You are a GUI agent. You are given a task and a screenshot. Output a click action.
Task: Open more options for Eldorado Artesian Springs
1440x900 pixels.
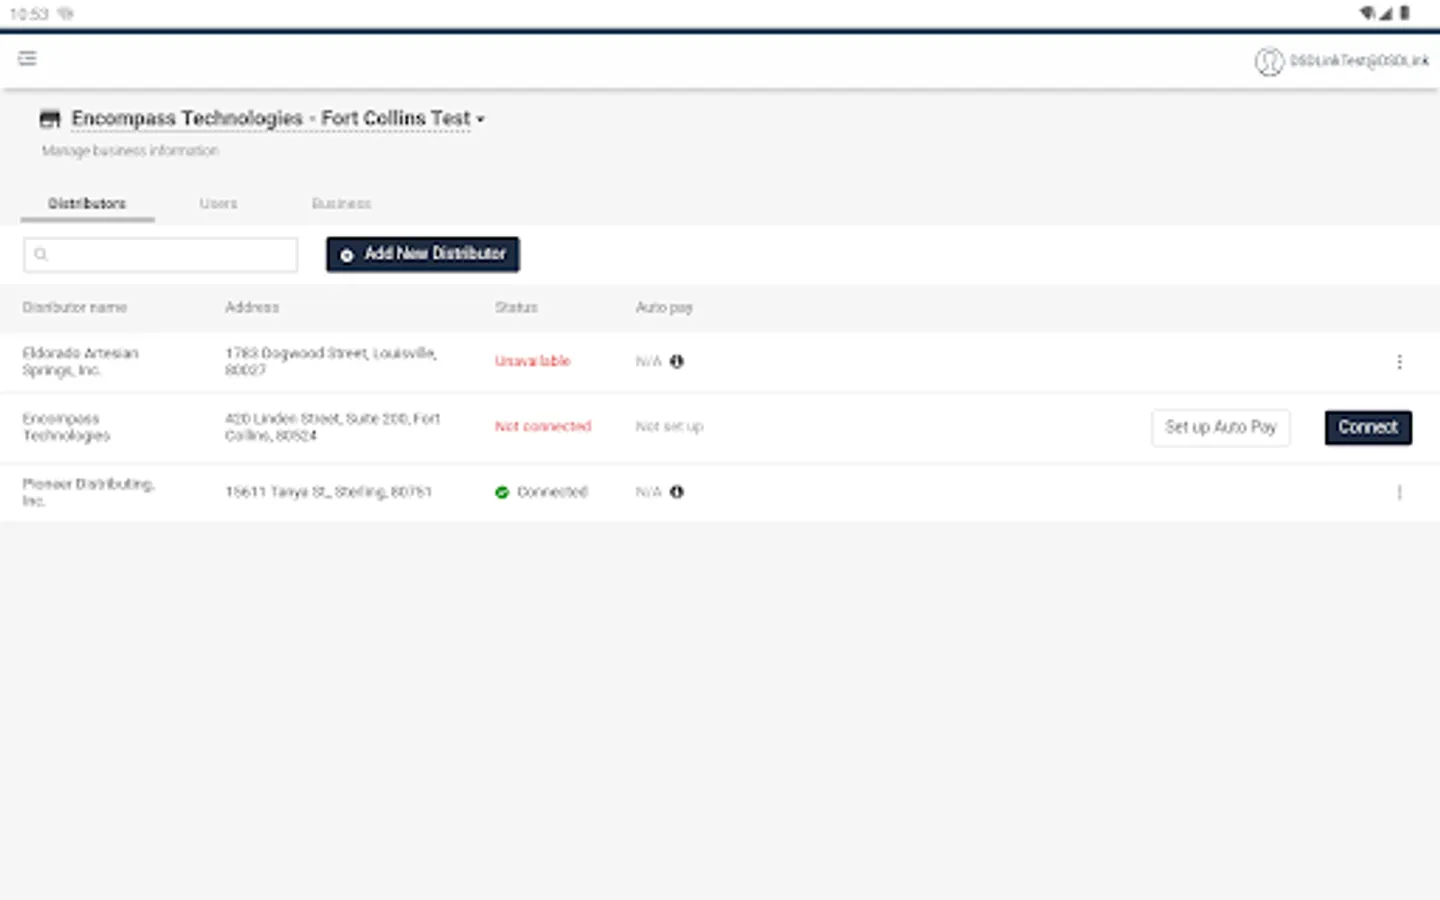tap(1399, 361)
